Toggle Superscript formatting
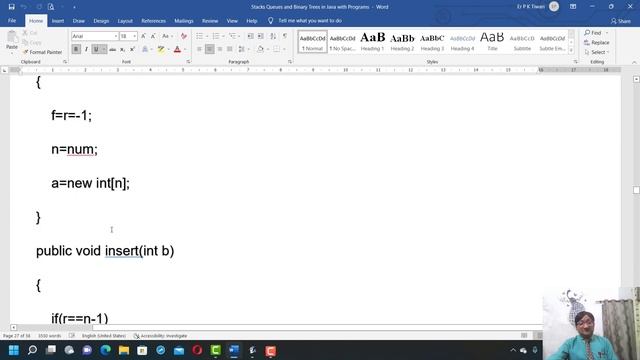Viewport: 640px width, 360px height. (132, 49)
